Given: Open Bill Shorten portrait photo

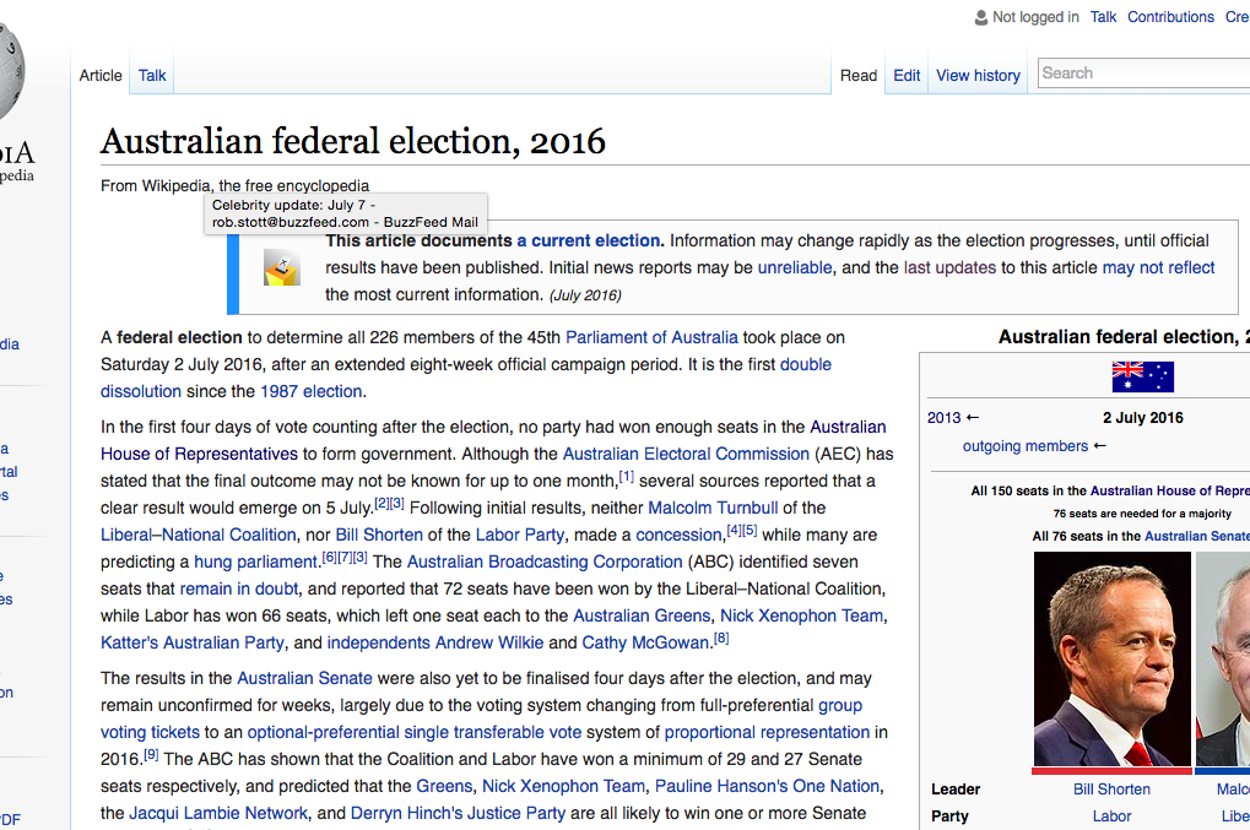Looking at the screenshot, I should point(1112,658).
